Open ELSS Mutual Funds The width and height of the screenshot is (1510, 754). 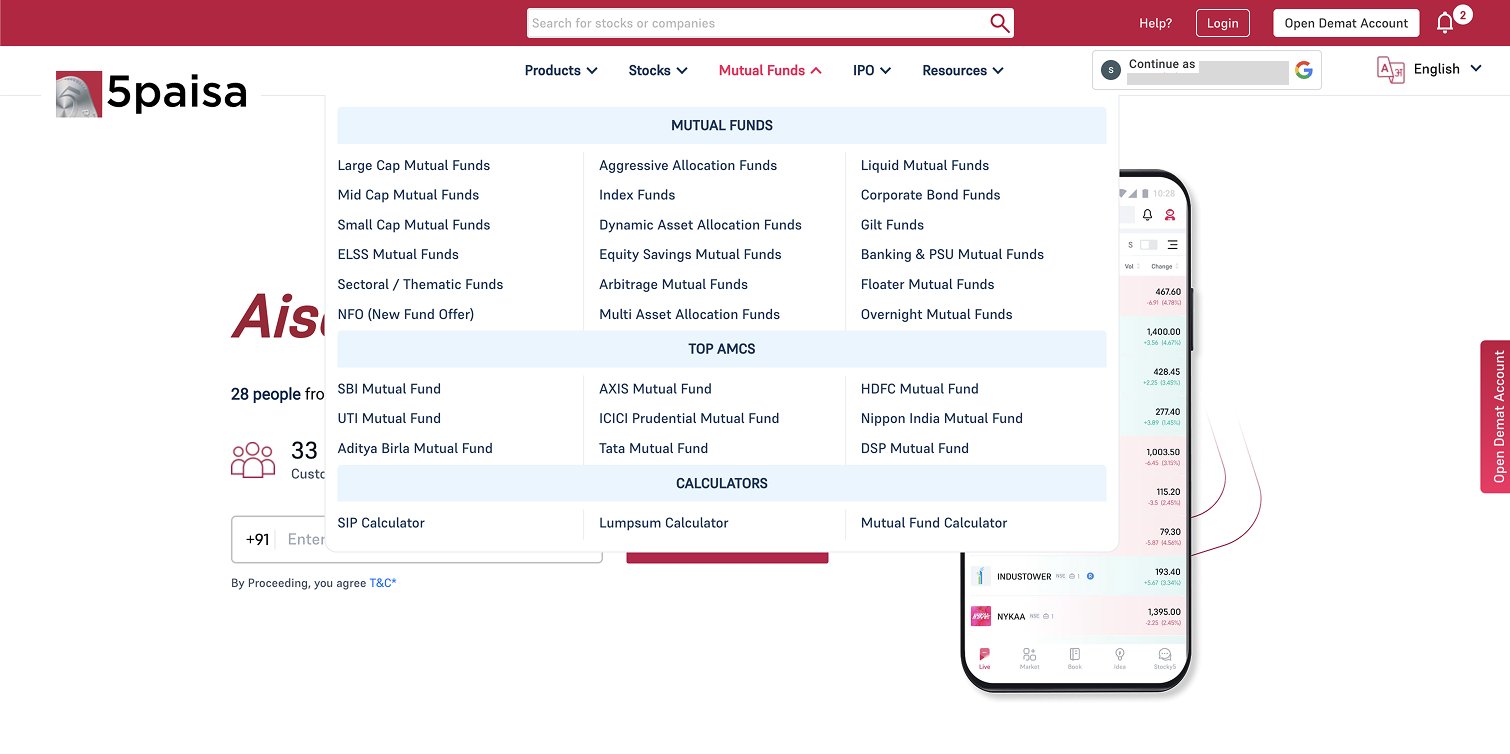pyautogui.click(x=398, y=254)
